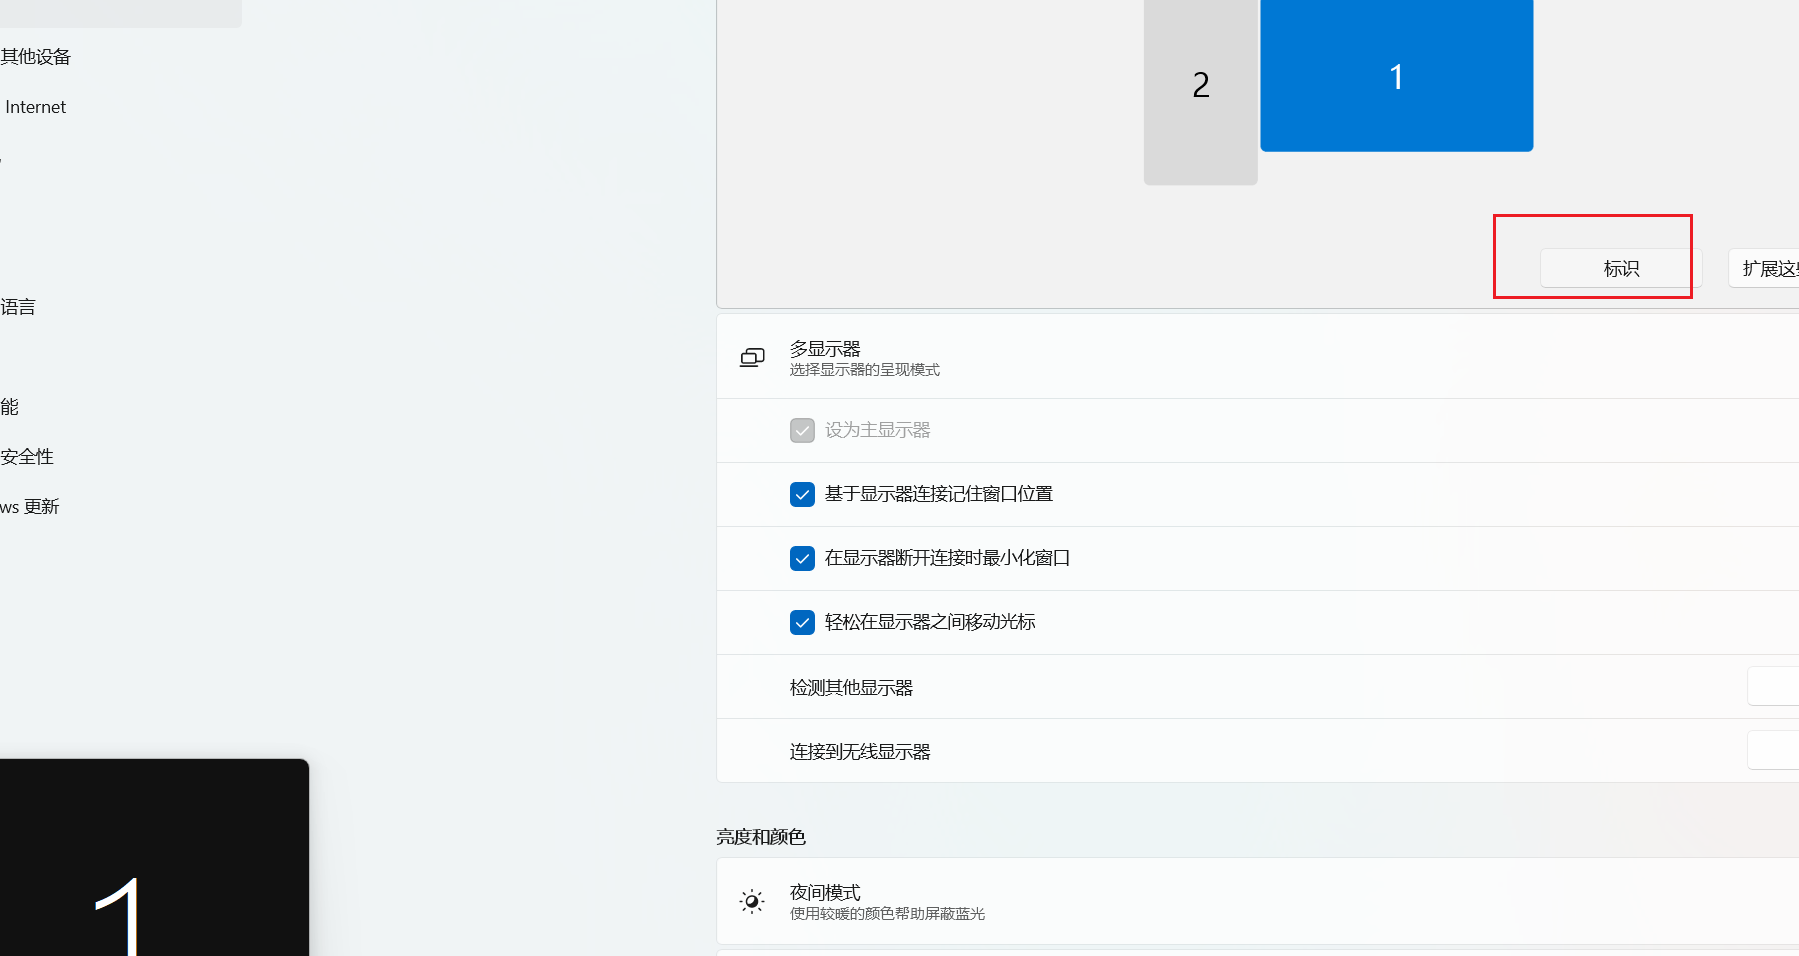Toggle 轻松在显示器之间移动光标 checkbox
The height and width of the screenshot is (956, 1799).
(802, 622)
